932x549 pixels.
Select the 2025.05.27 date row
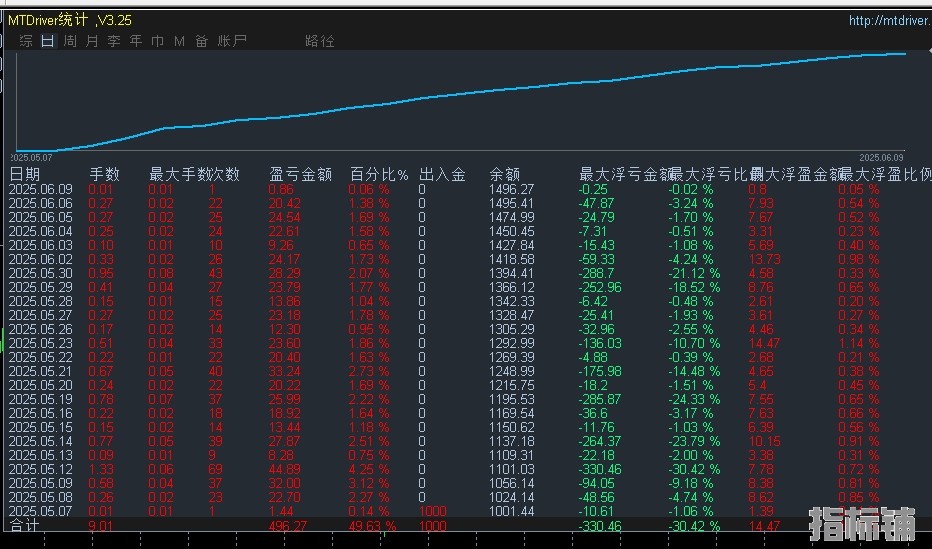pos(40,315)
